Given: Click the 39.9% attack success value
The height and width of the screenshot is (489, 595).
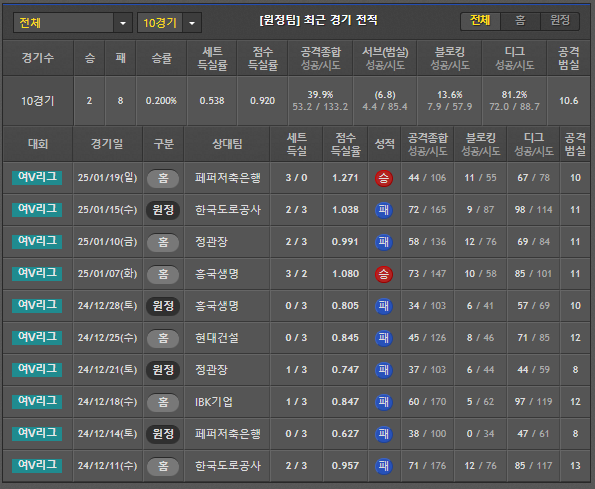Looking at the screenshot, I should pos(320,94).
